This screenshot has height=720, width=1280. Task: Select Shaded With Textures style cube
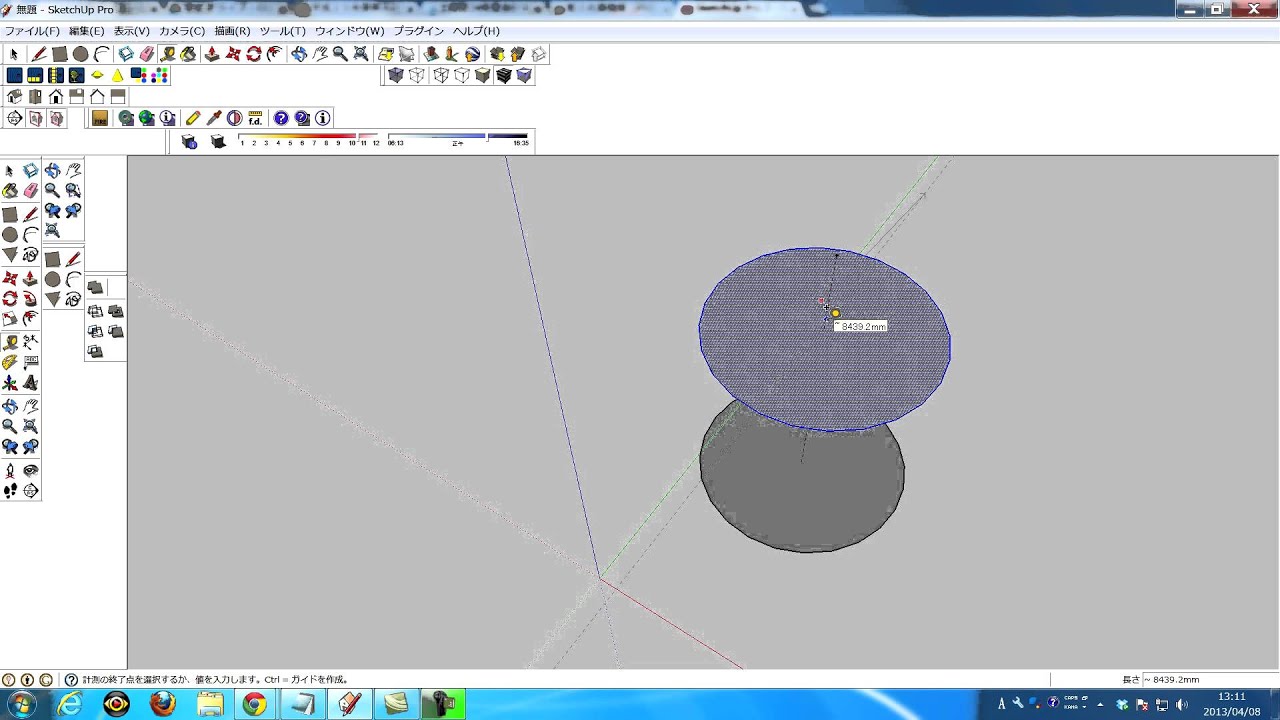(503, 76)
